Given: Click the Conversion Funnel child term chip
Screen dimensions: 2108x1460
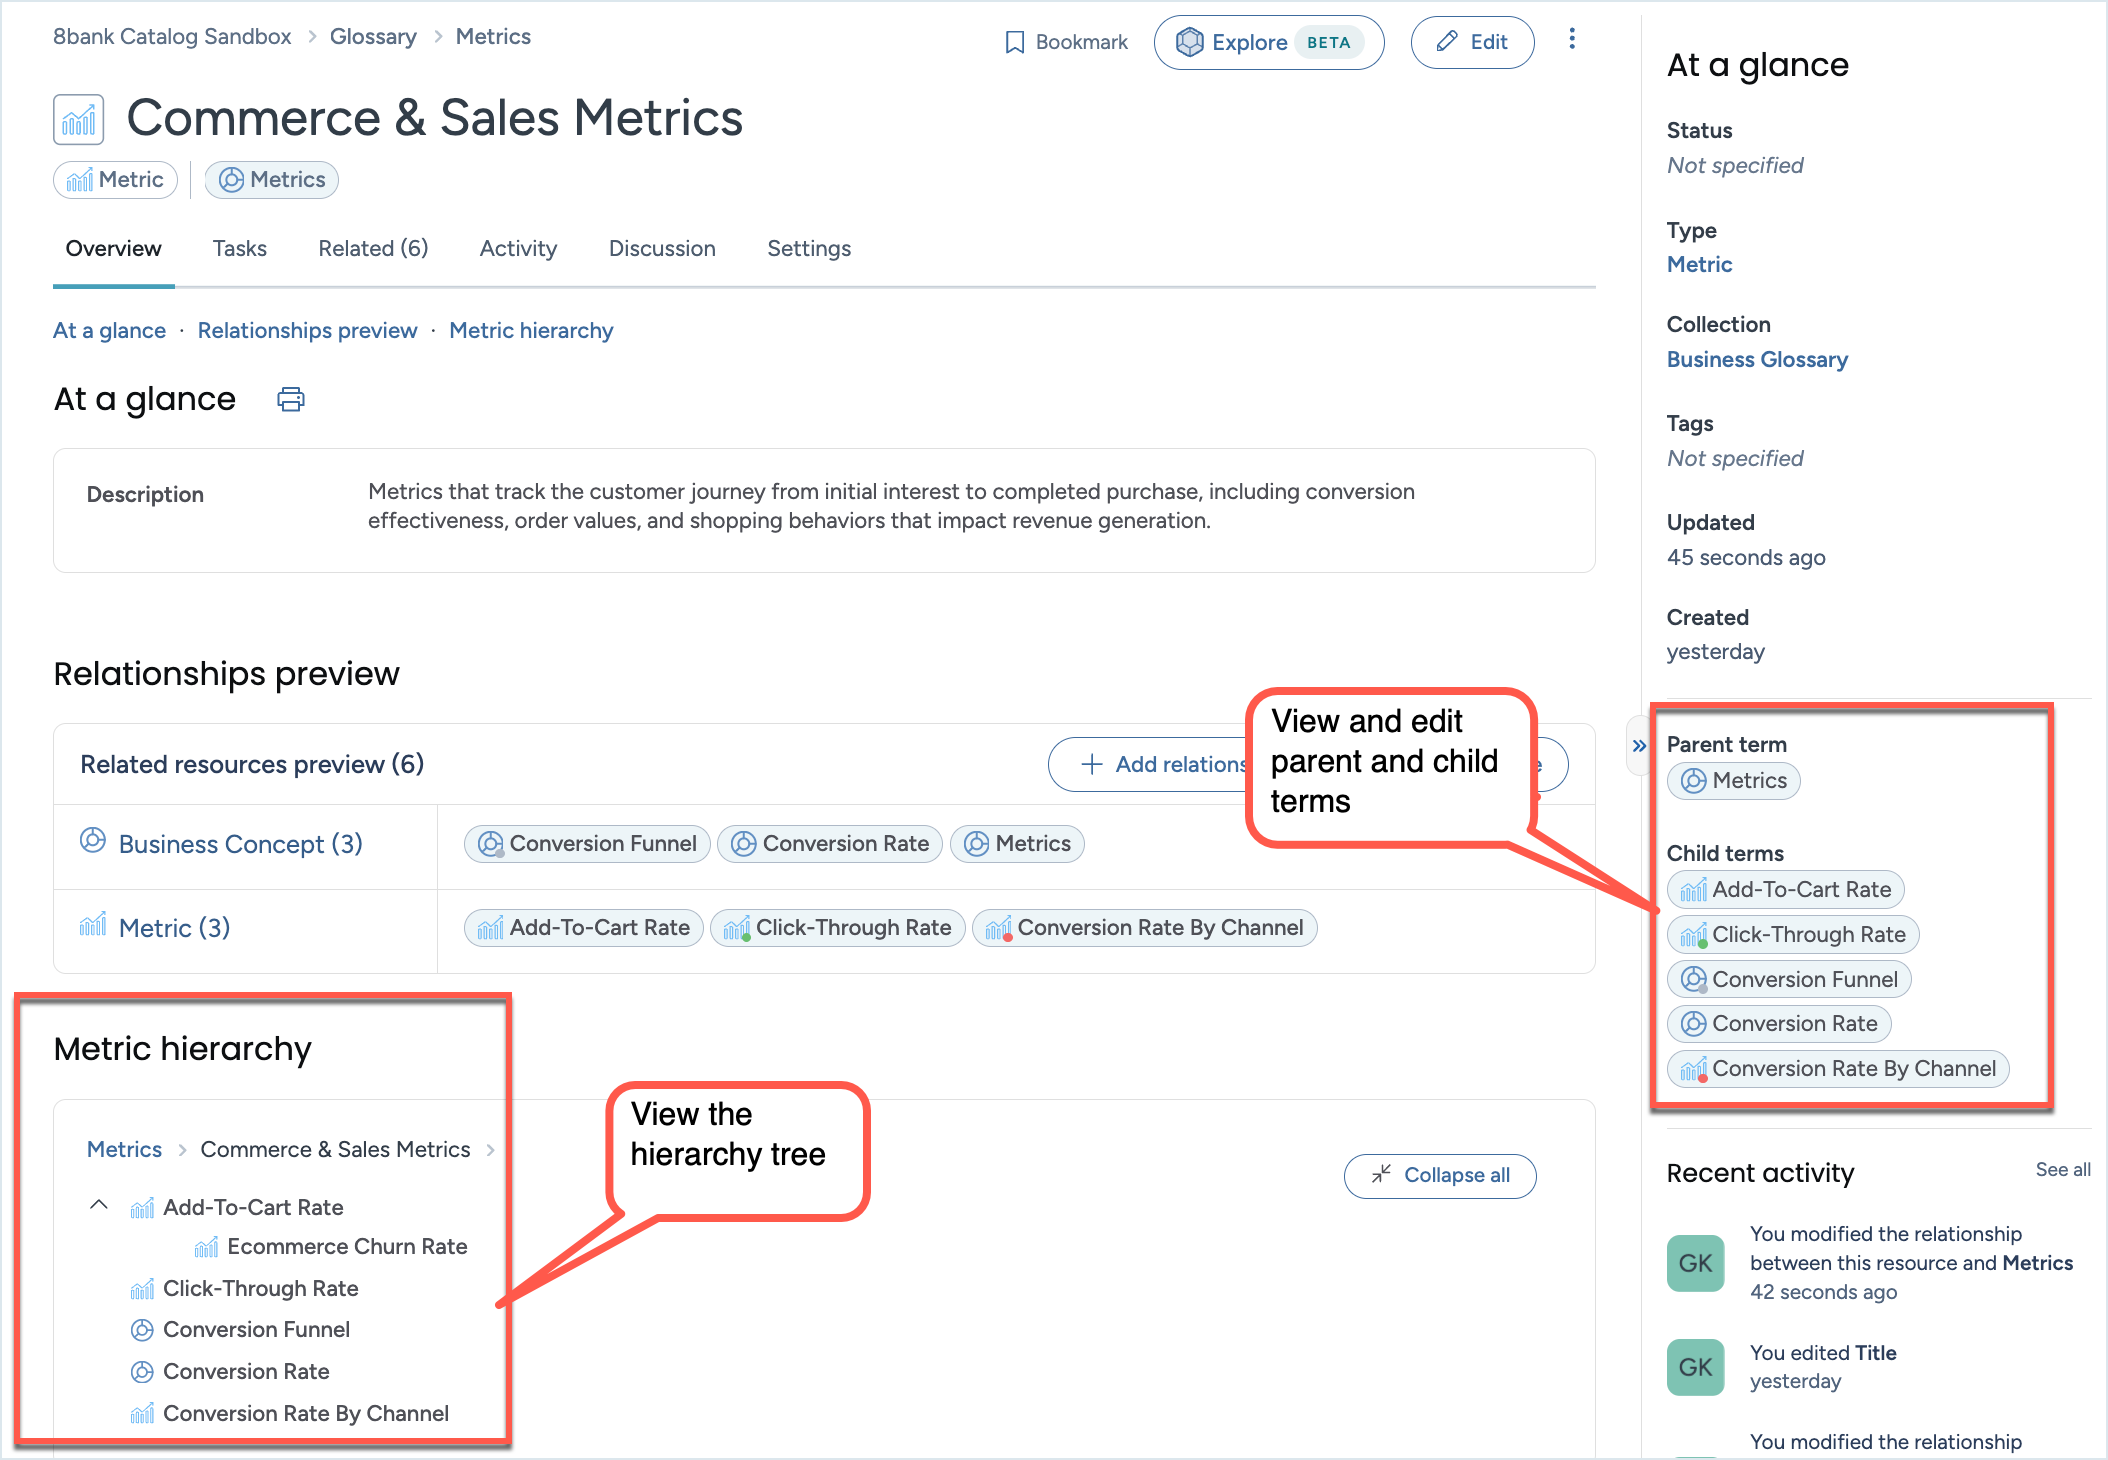Looking at the screenshot, I should (x=1790, y=980).
